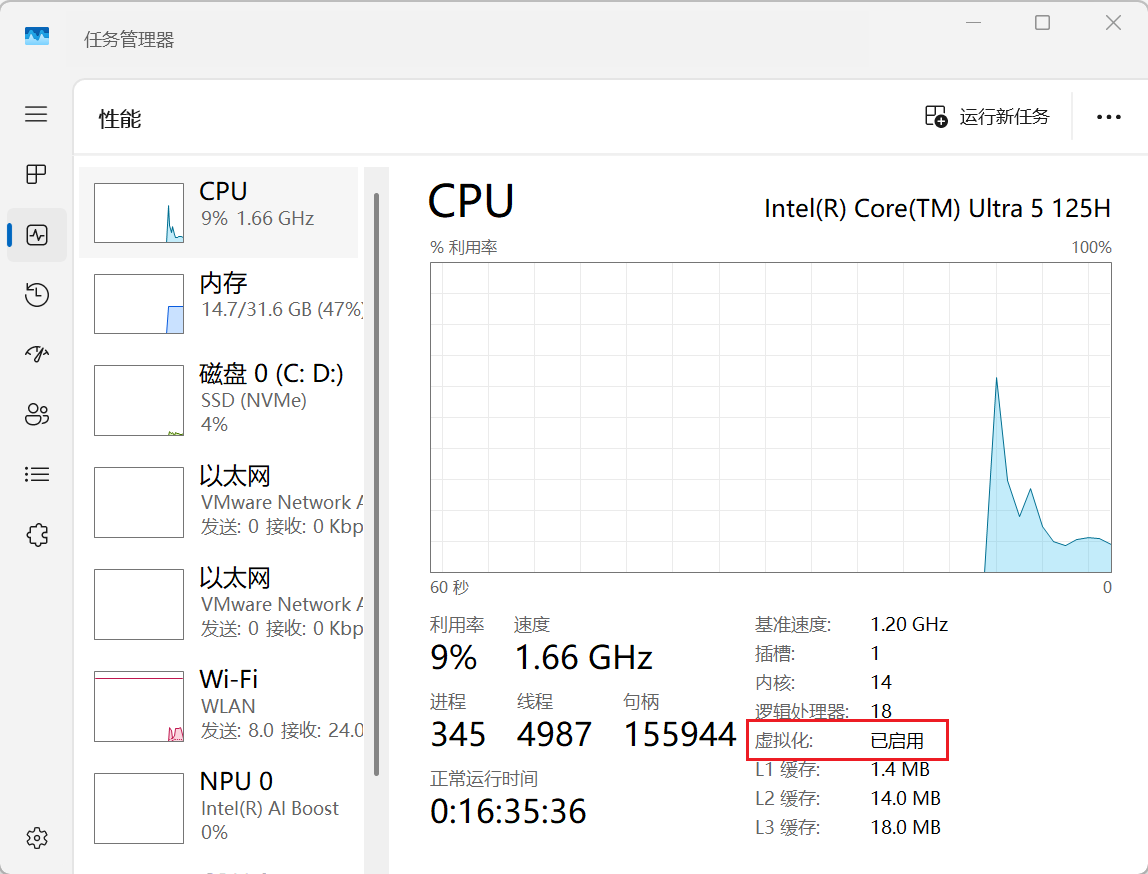Click Run new task button
1148x874 pixels.
tap(987, 117)
